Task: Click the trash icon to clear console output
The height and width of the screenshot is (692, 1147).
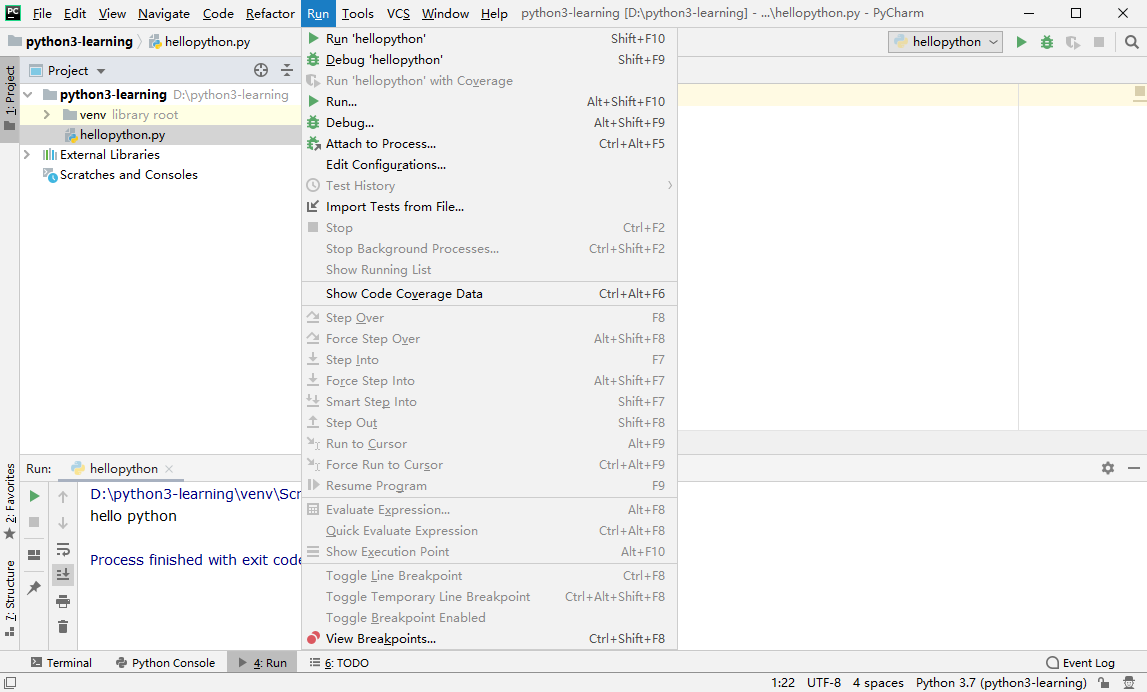Action: click(63, 627)
